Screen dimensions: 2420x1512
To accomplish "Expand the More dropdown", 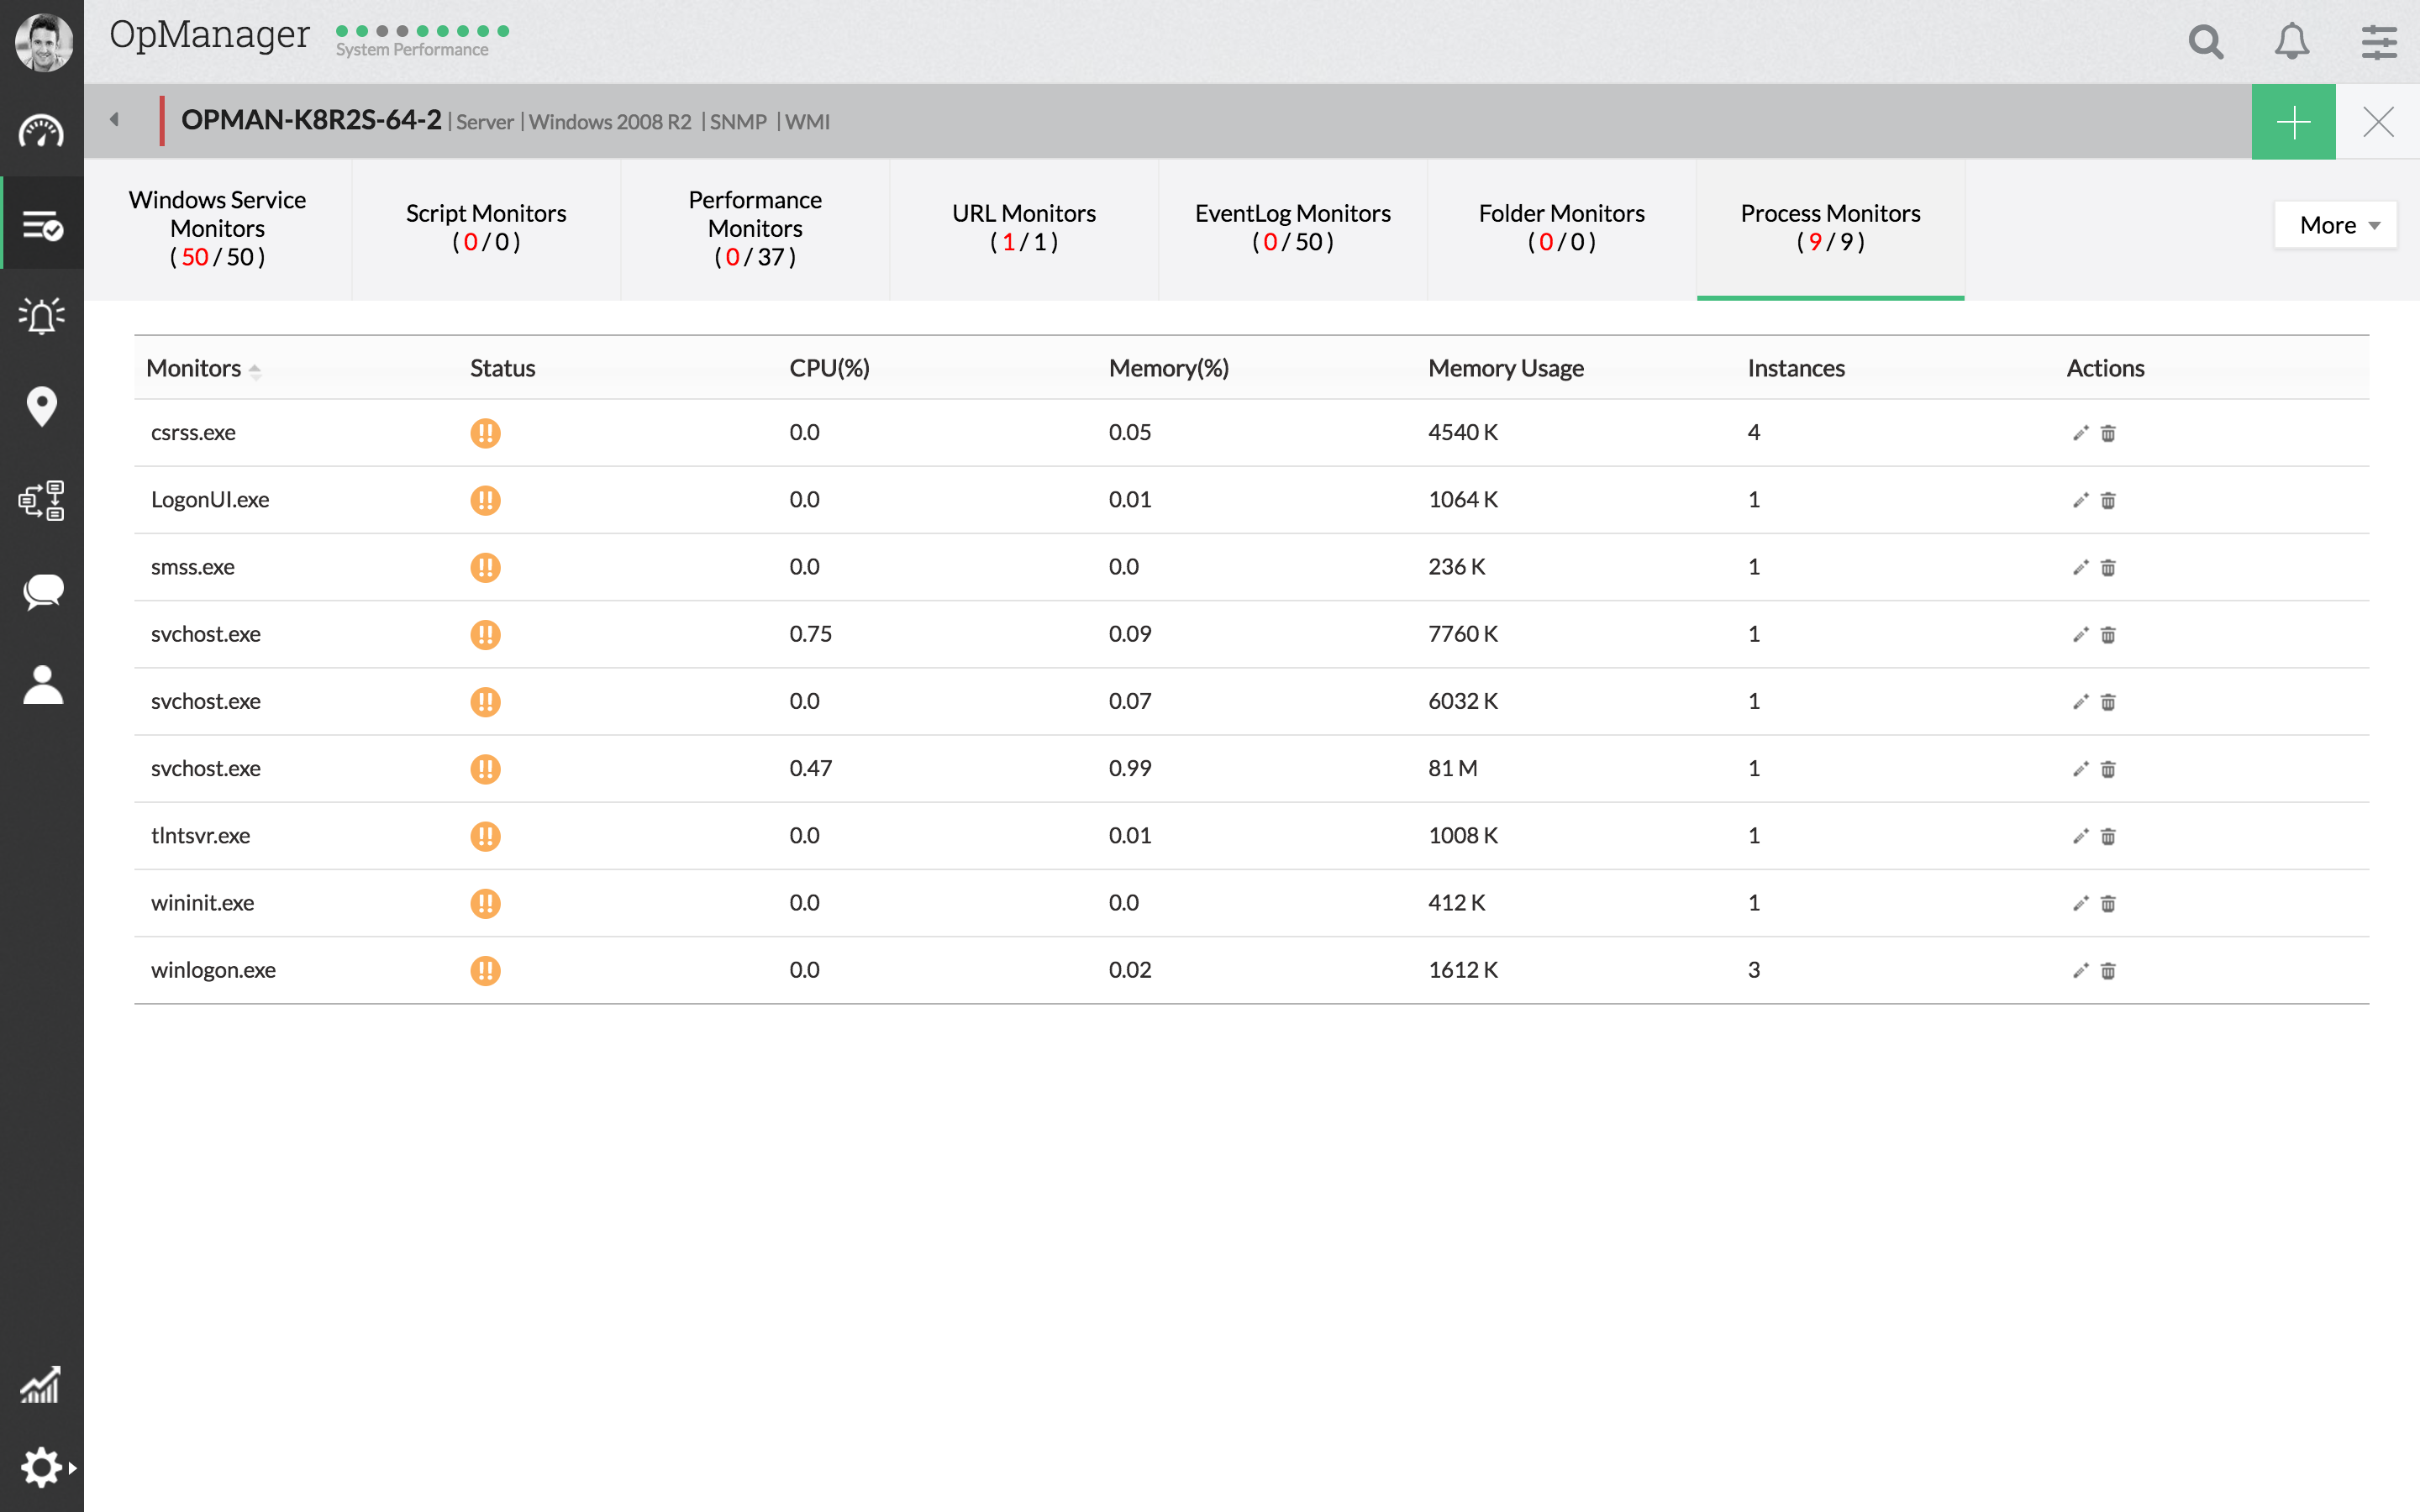I will pyautogui.click(x=2337, y=225).
